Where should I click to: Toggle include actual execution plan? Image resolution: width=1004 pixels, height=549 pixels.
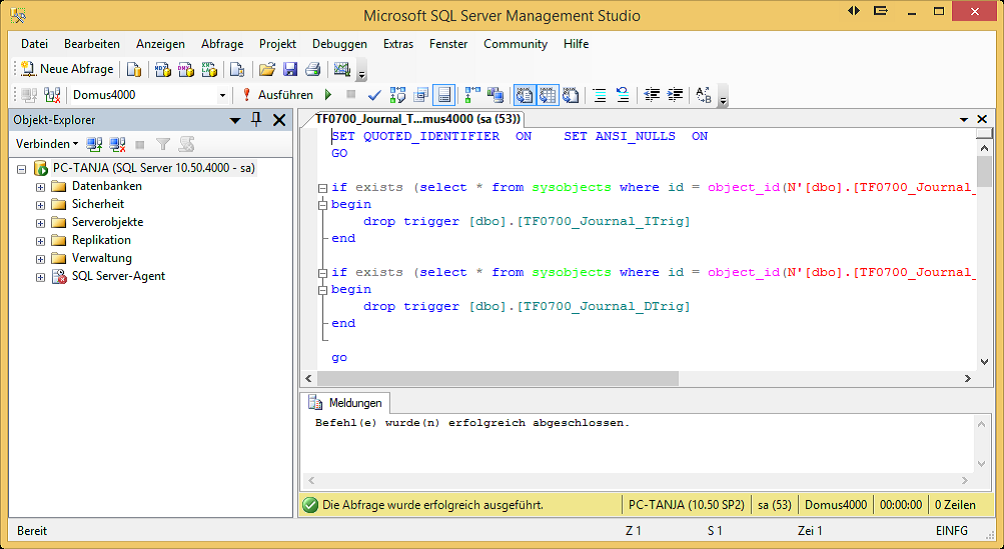click(473, 95)
